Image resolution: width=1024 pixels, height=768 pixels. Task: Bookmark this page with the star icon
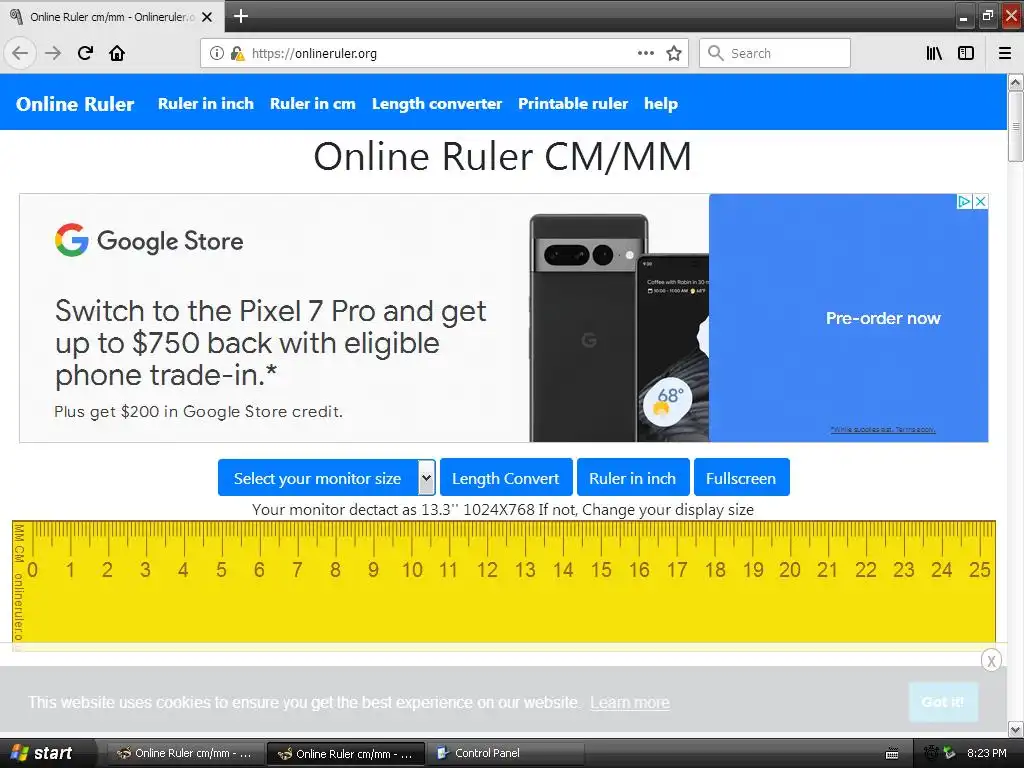674,53
